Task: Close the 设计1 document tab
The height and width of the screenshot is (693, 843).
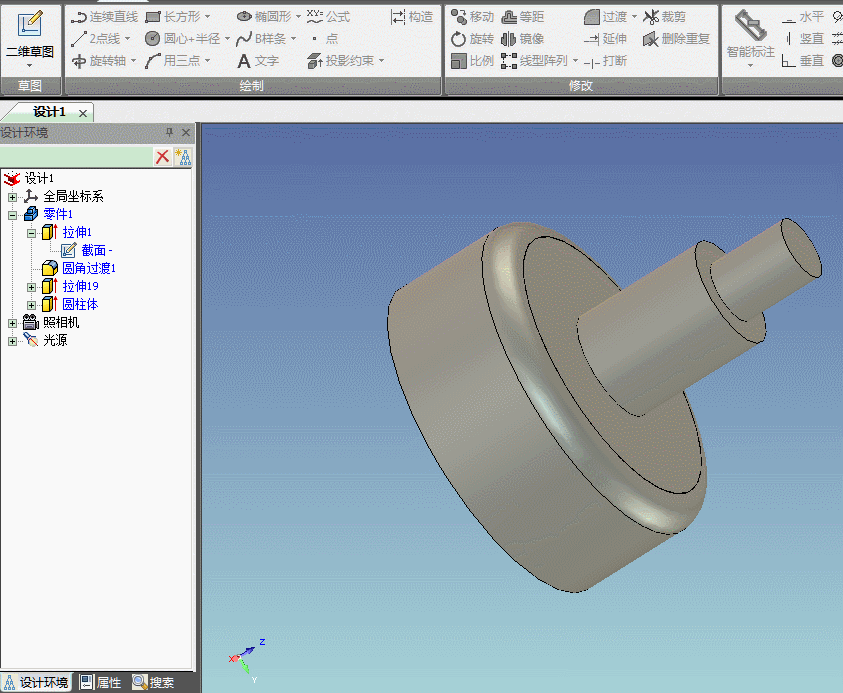Action: point(83,113)
